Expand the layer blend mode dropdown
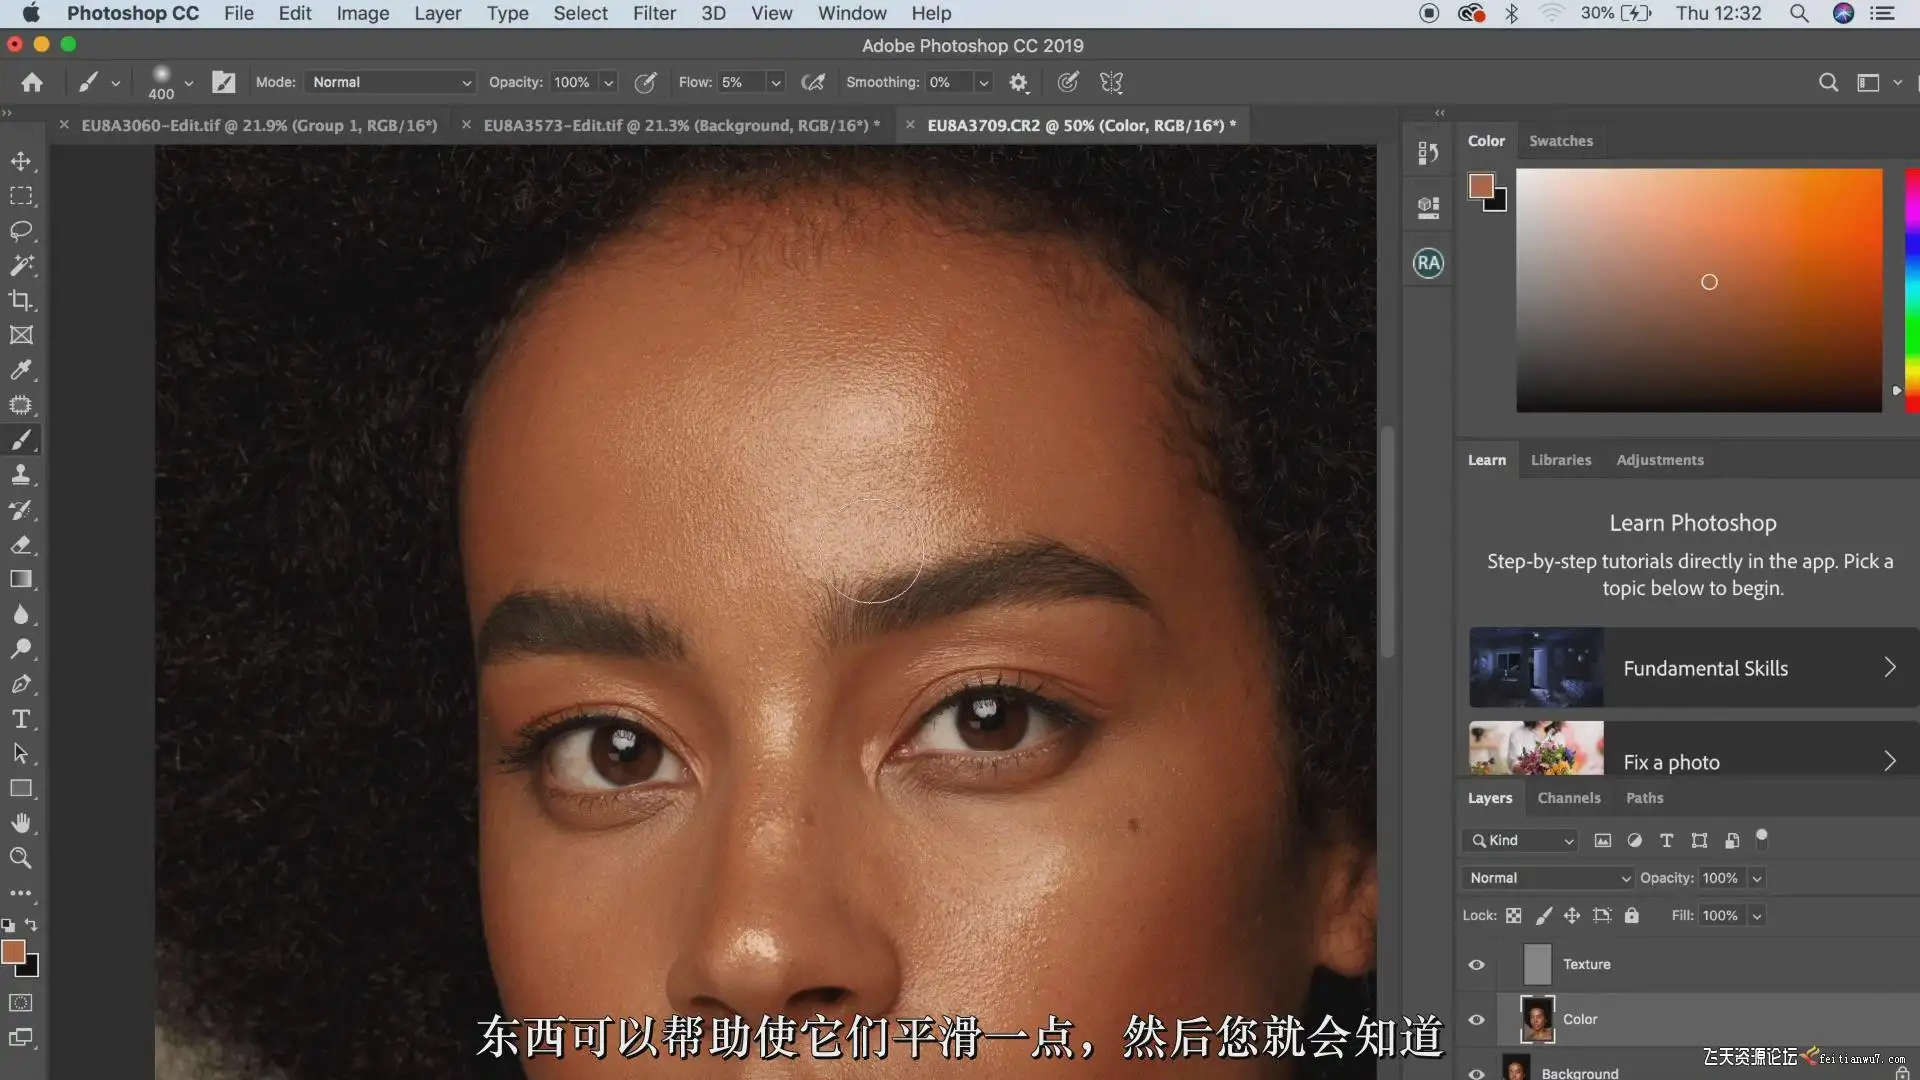The image size is (1920, 1080). (x=1547, y=878)
